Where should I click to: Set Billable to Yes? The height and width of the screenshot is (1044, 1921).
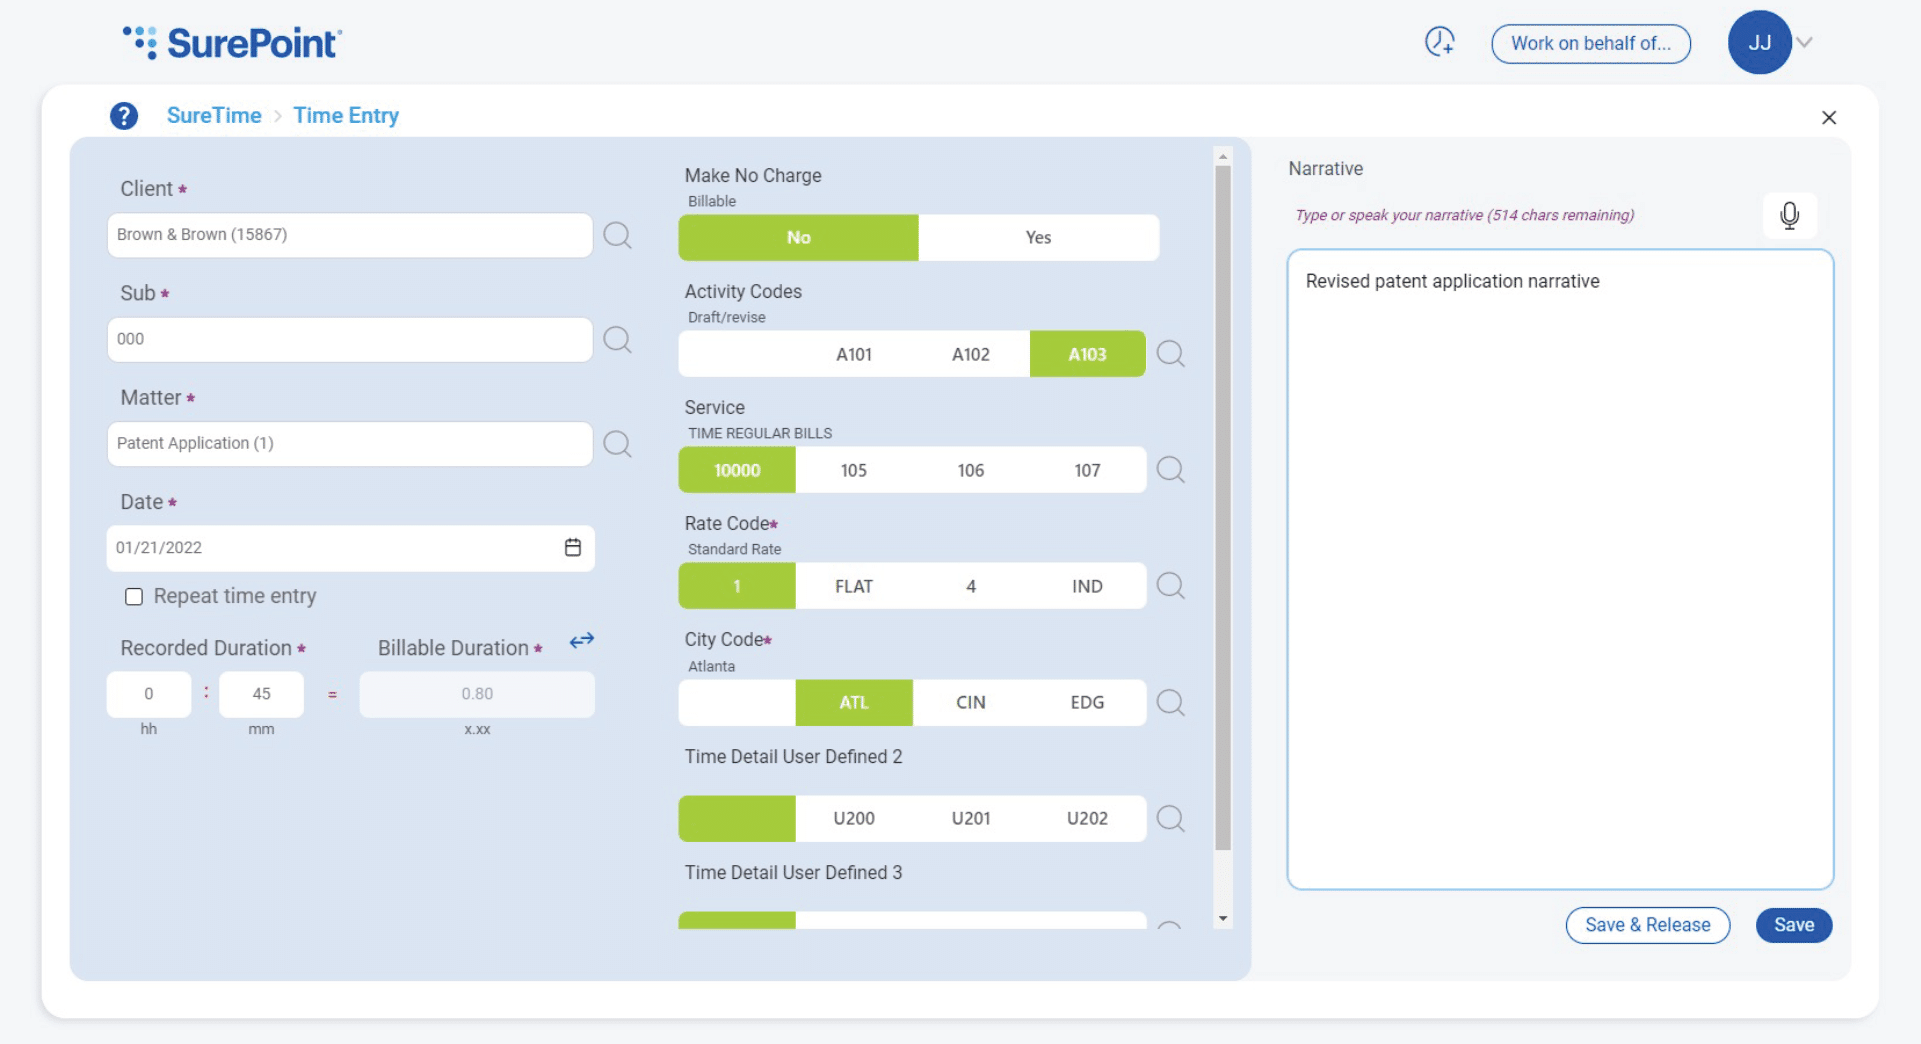click(x=1038, y=237)
